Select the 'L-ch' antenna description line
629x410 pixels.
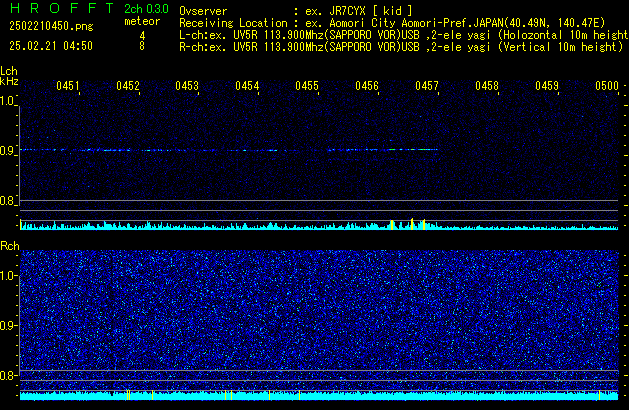tap(404, 35)
